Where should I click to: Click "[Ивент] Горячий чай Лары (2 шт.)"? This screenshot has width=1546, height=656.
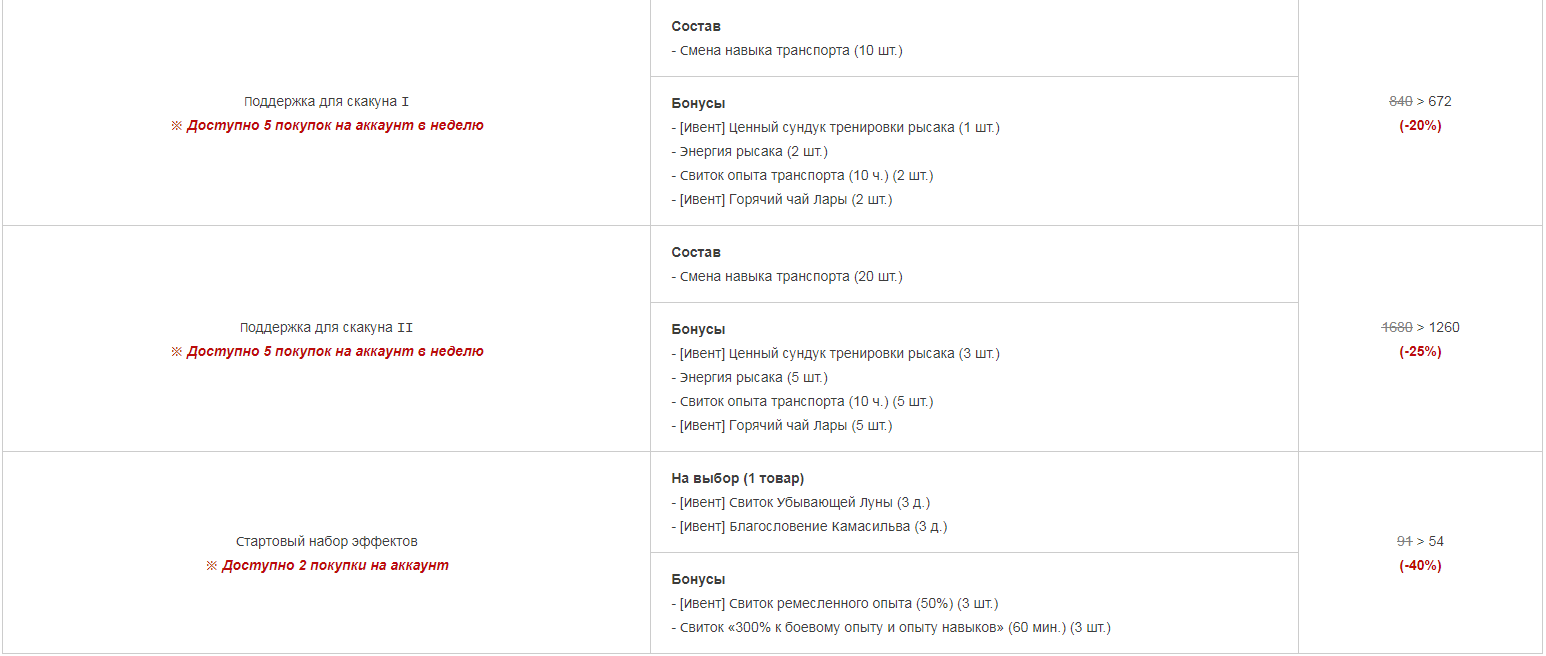(x=782, y=200)
